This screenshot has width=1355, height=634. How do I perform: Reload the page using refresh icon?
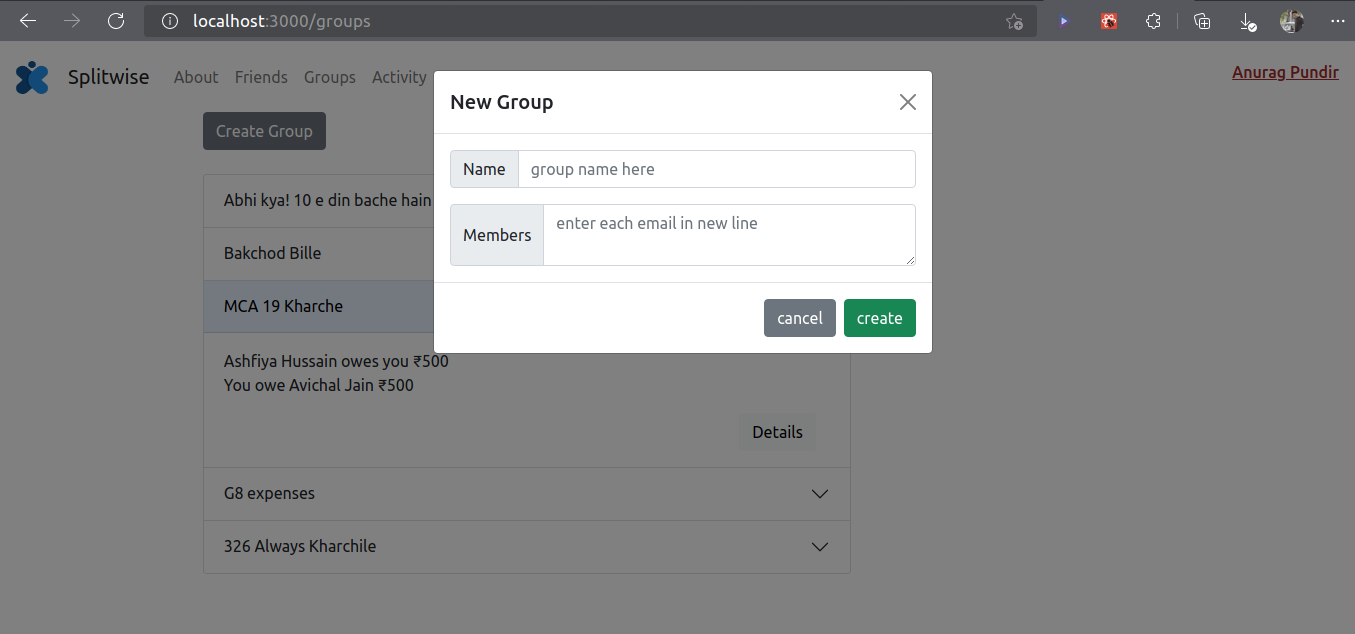point(116,20)
